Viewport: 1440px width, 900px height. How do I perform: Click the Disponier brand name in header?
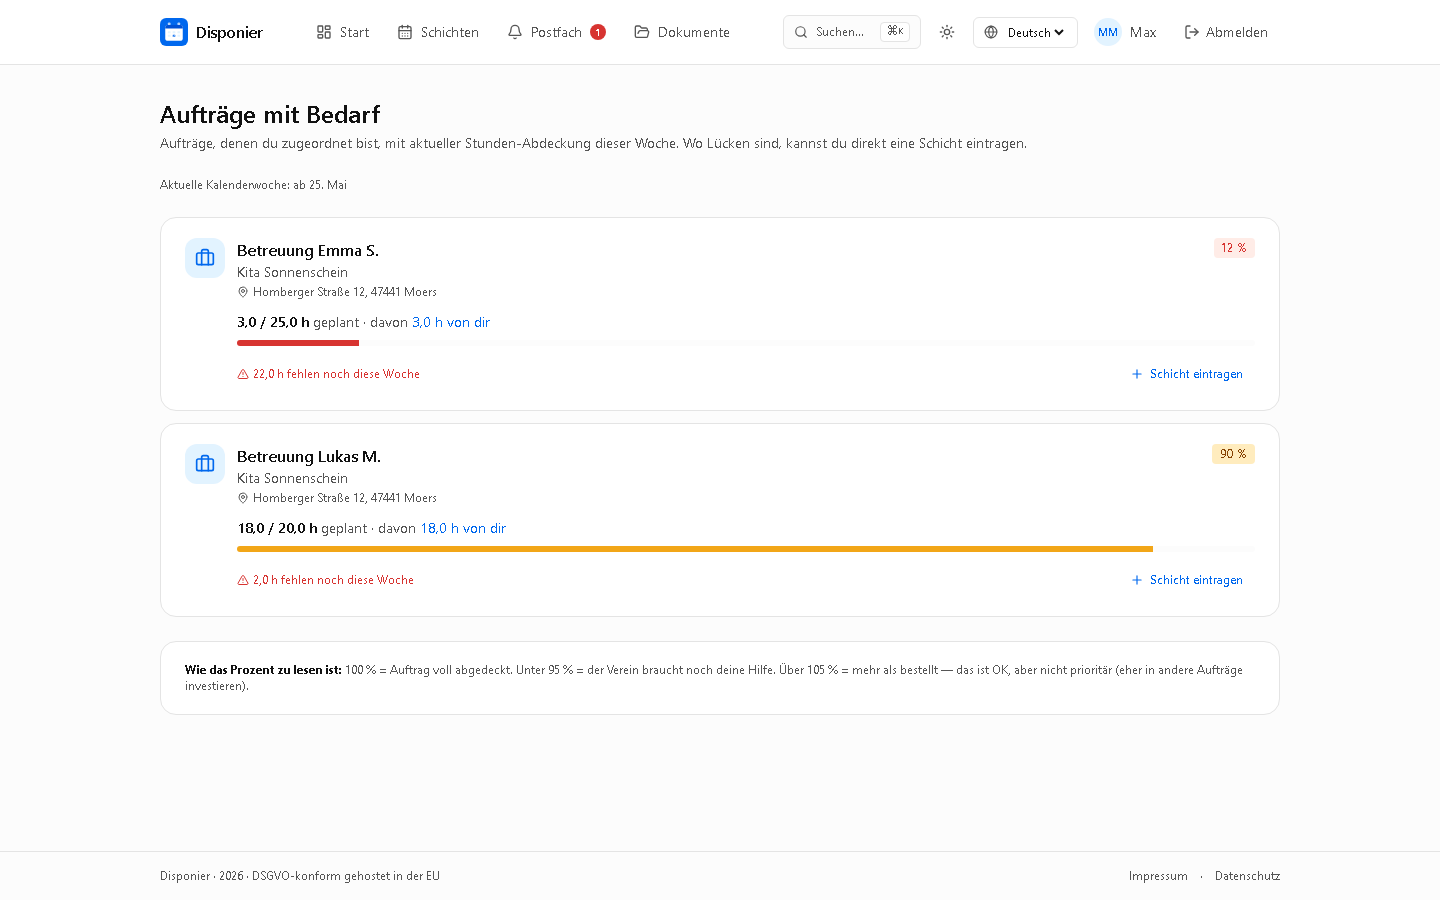coord(229,32)
